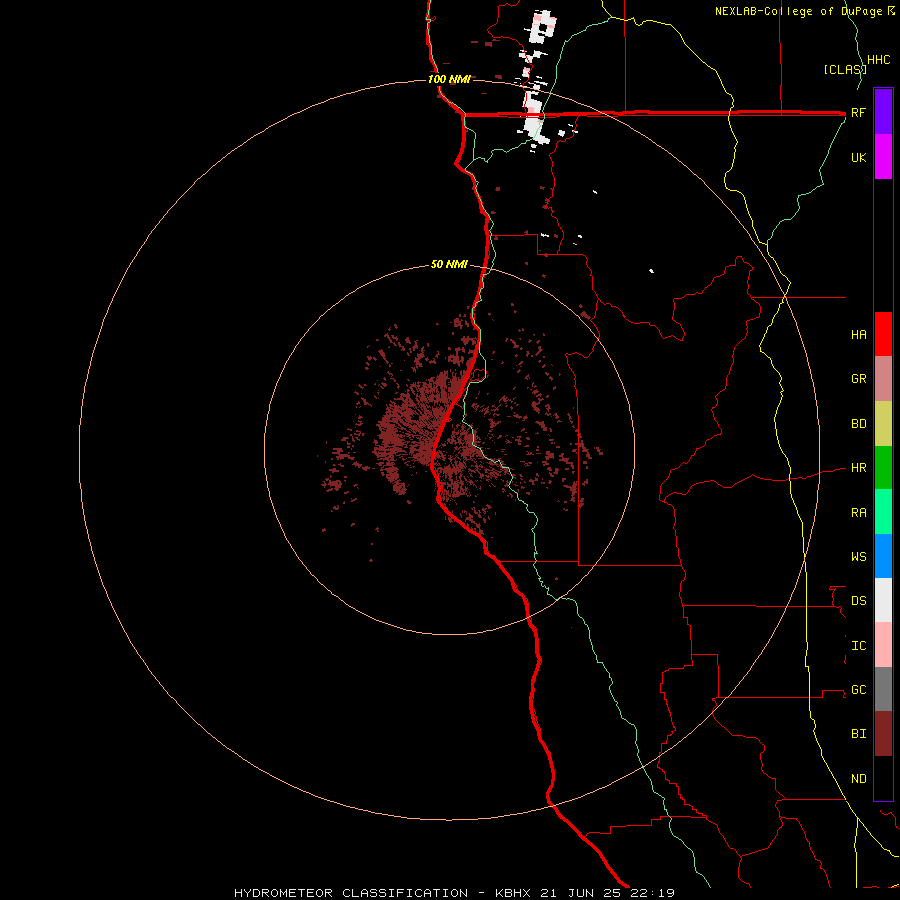Click the ND black legend swatch
The image size is (900, 900).
pyautogui.click(x=883, y=778)
